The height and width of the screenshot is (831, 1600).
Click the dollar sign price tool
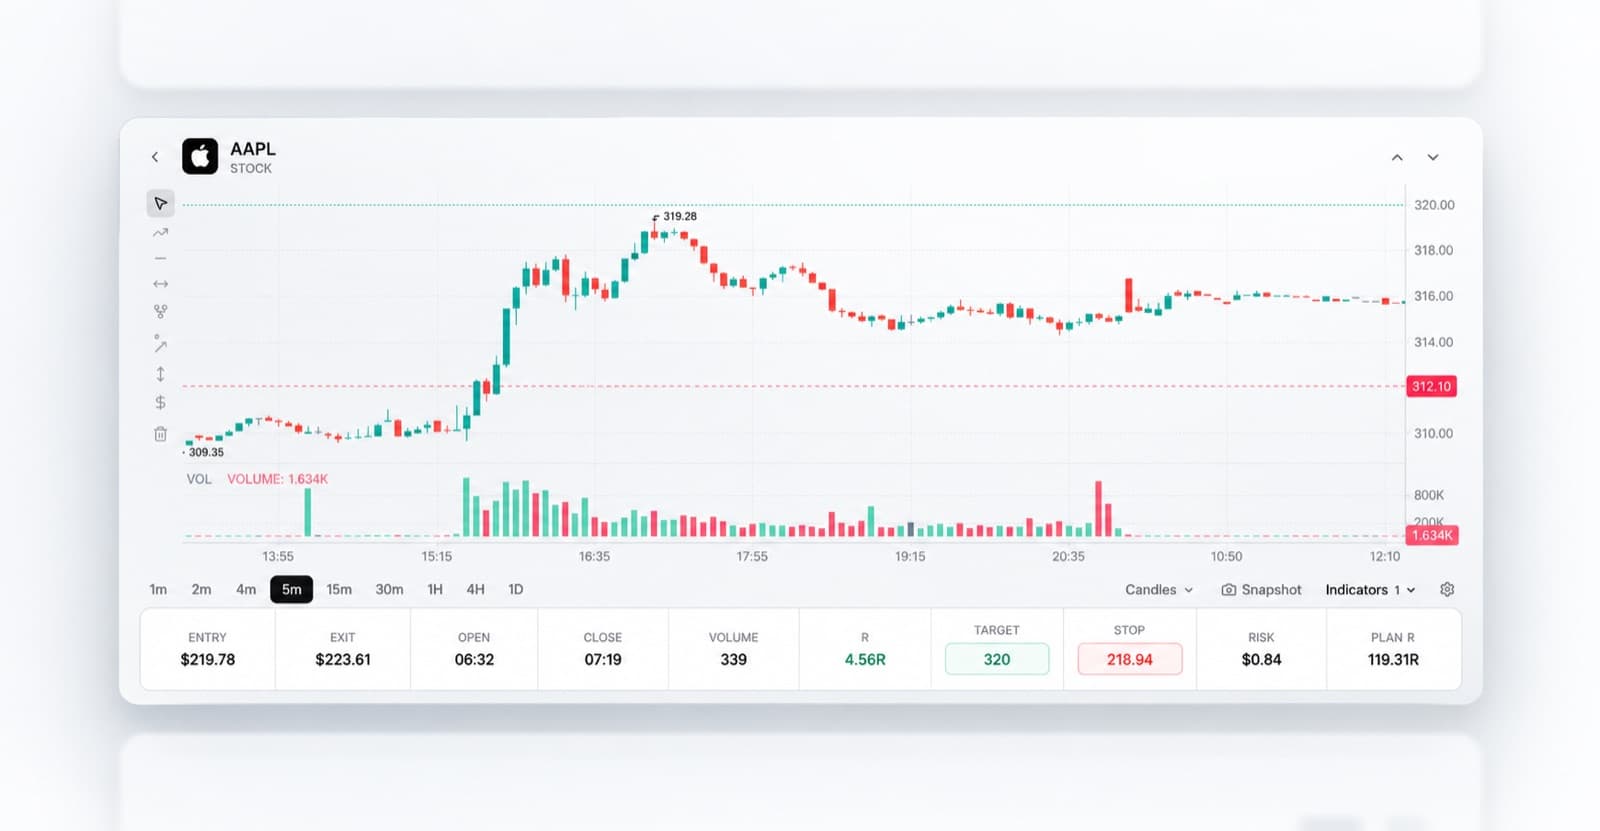[160, 402]
